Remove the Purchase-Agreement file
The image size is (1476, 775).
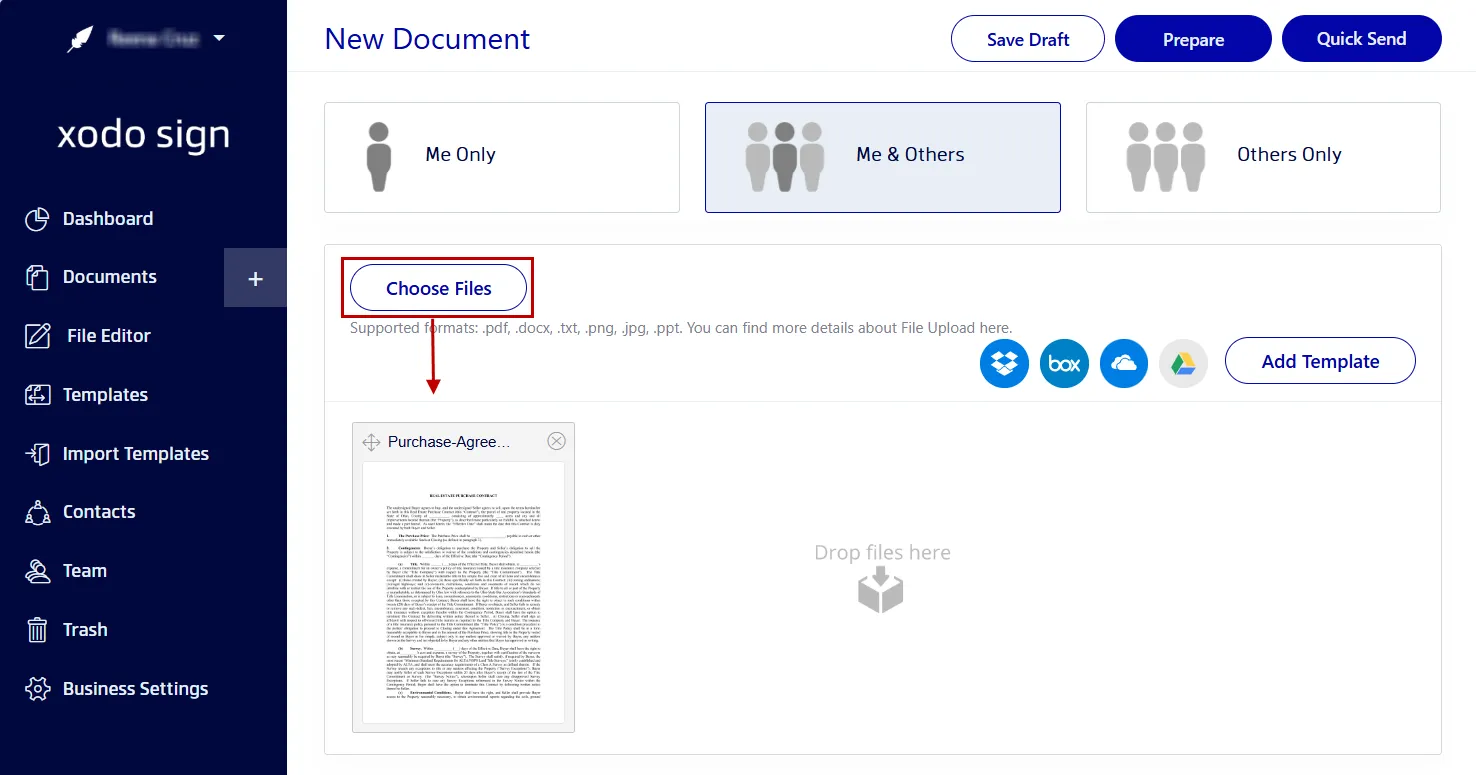556,440
